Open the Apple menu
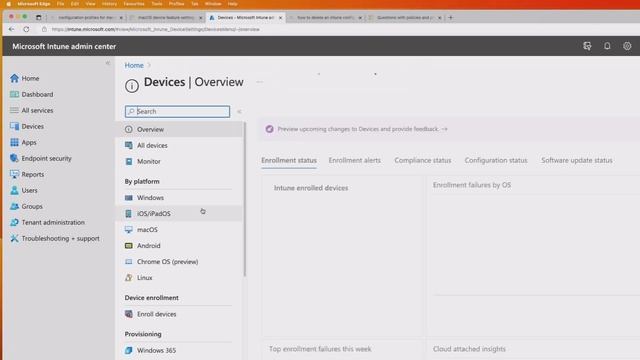Image resolution: width=640 pixels, height=360 pixels. point(9,4)
